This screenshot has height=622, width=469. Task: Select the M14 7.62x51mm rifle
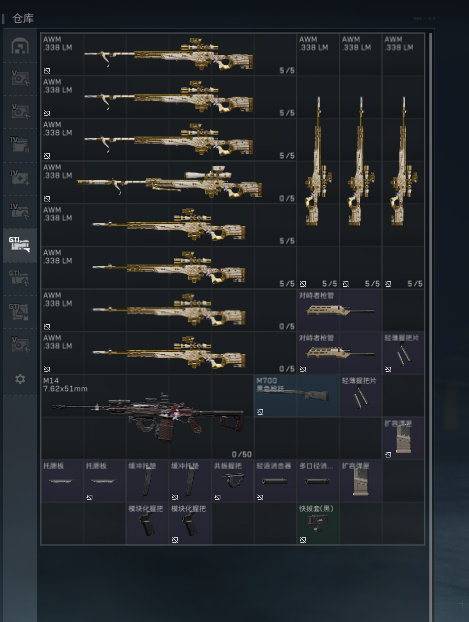coord(147,417)
